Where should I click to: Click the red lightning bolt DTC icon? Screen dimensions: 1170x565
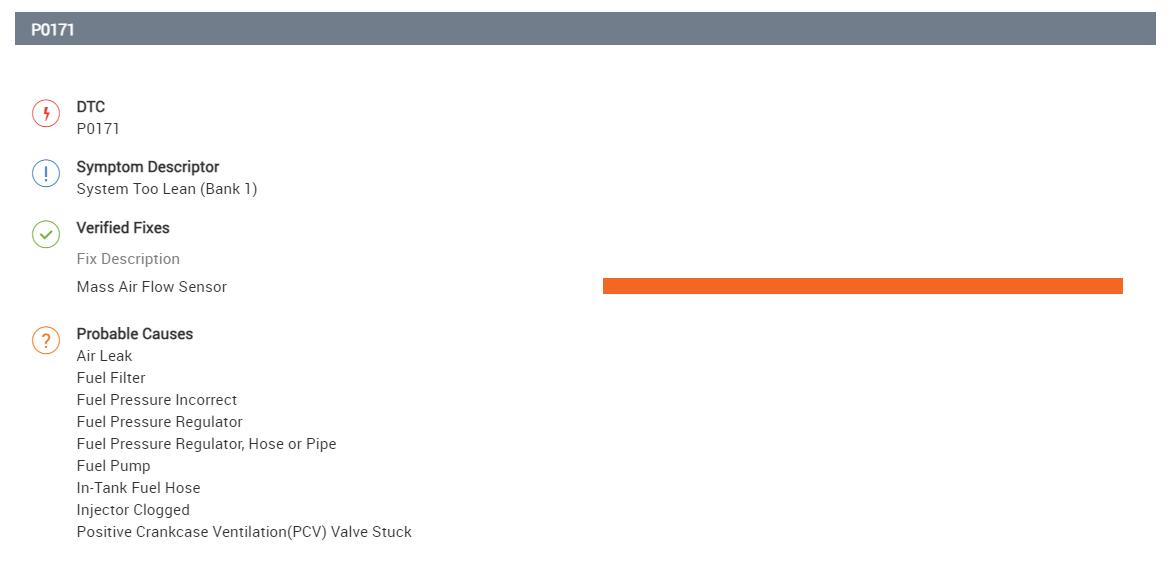46,113
